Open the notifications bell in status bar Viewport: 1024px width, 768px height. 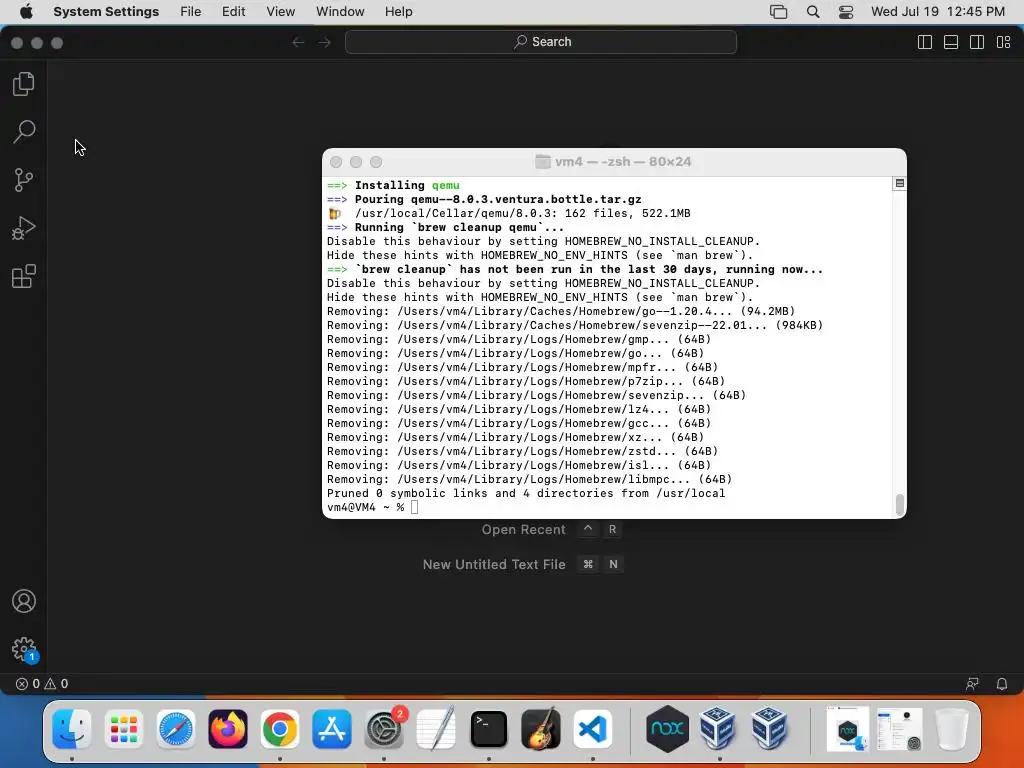pyautogui.click(x=1001, y=684)
